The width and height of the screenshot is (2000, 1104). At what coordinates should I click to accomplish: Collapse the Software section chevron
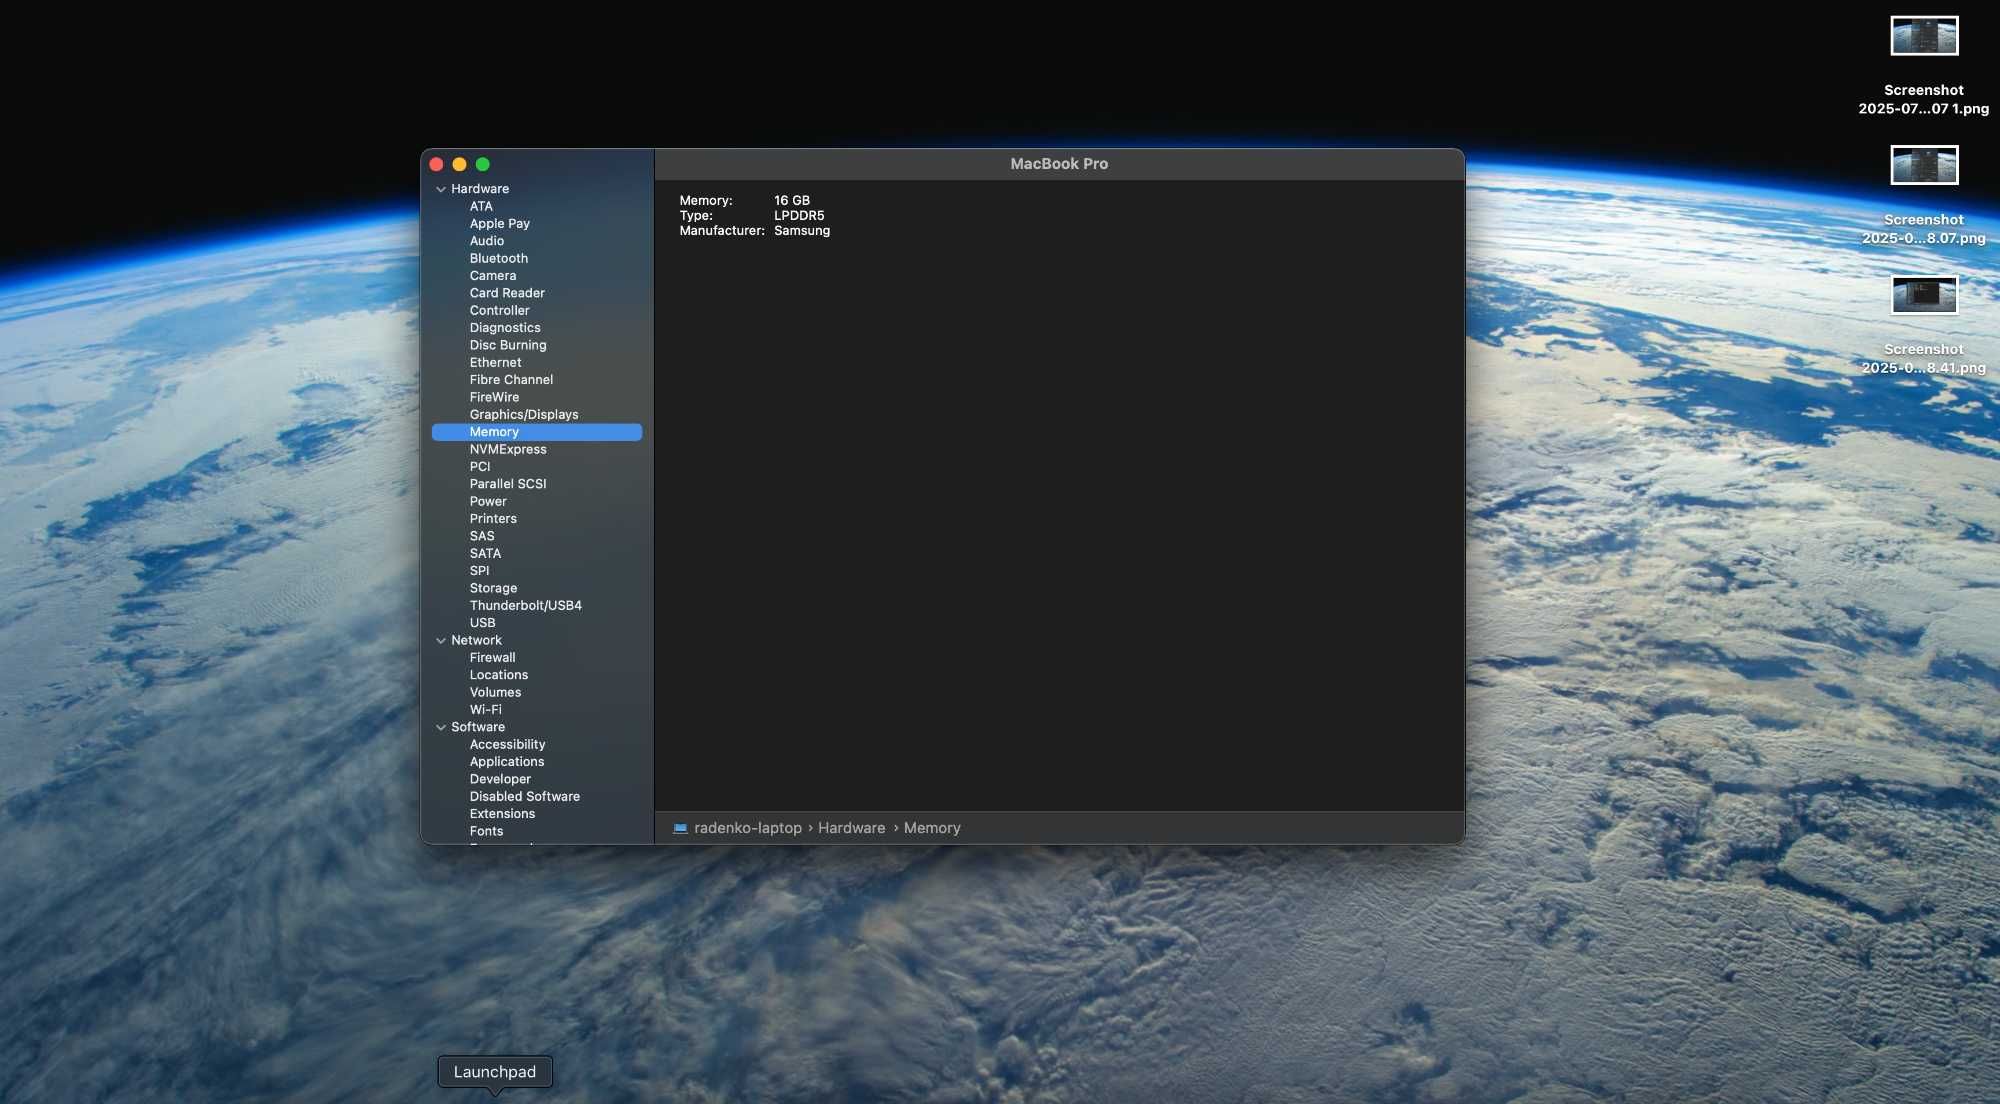[x=441, y=728]
